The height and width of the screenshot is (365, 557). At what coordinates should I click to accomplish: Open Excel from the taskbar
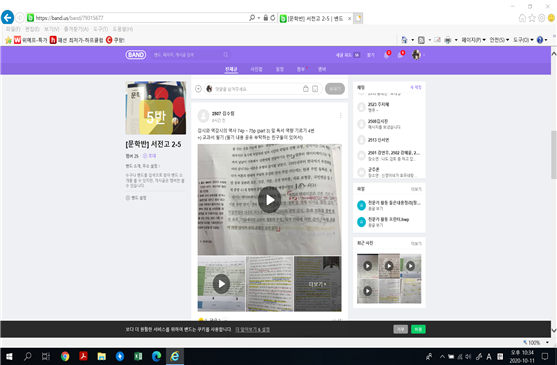click(x=138, y=356)
